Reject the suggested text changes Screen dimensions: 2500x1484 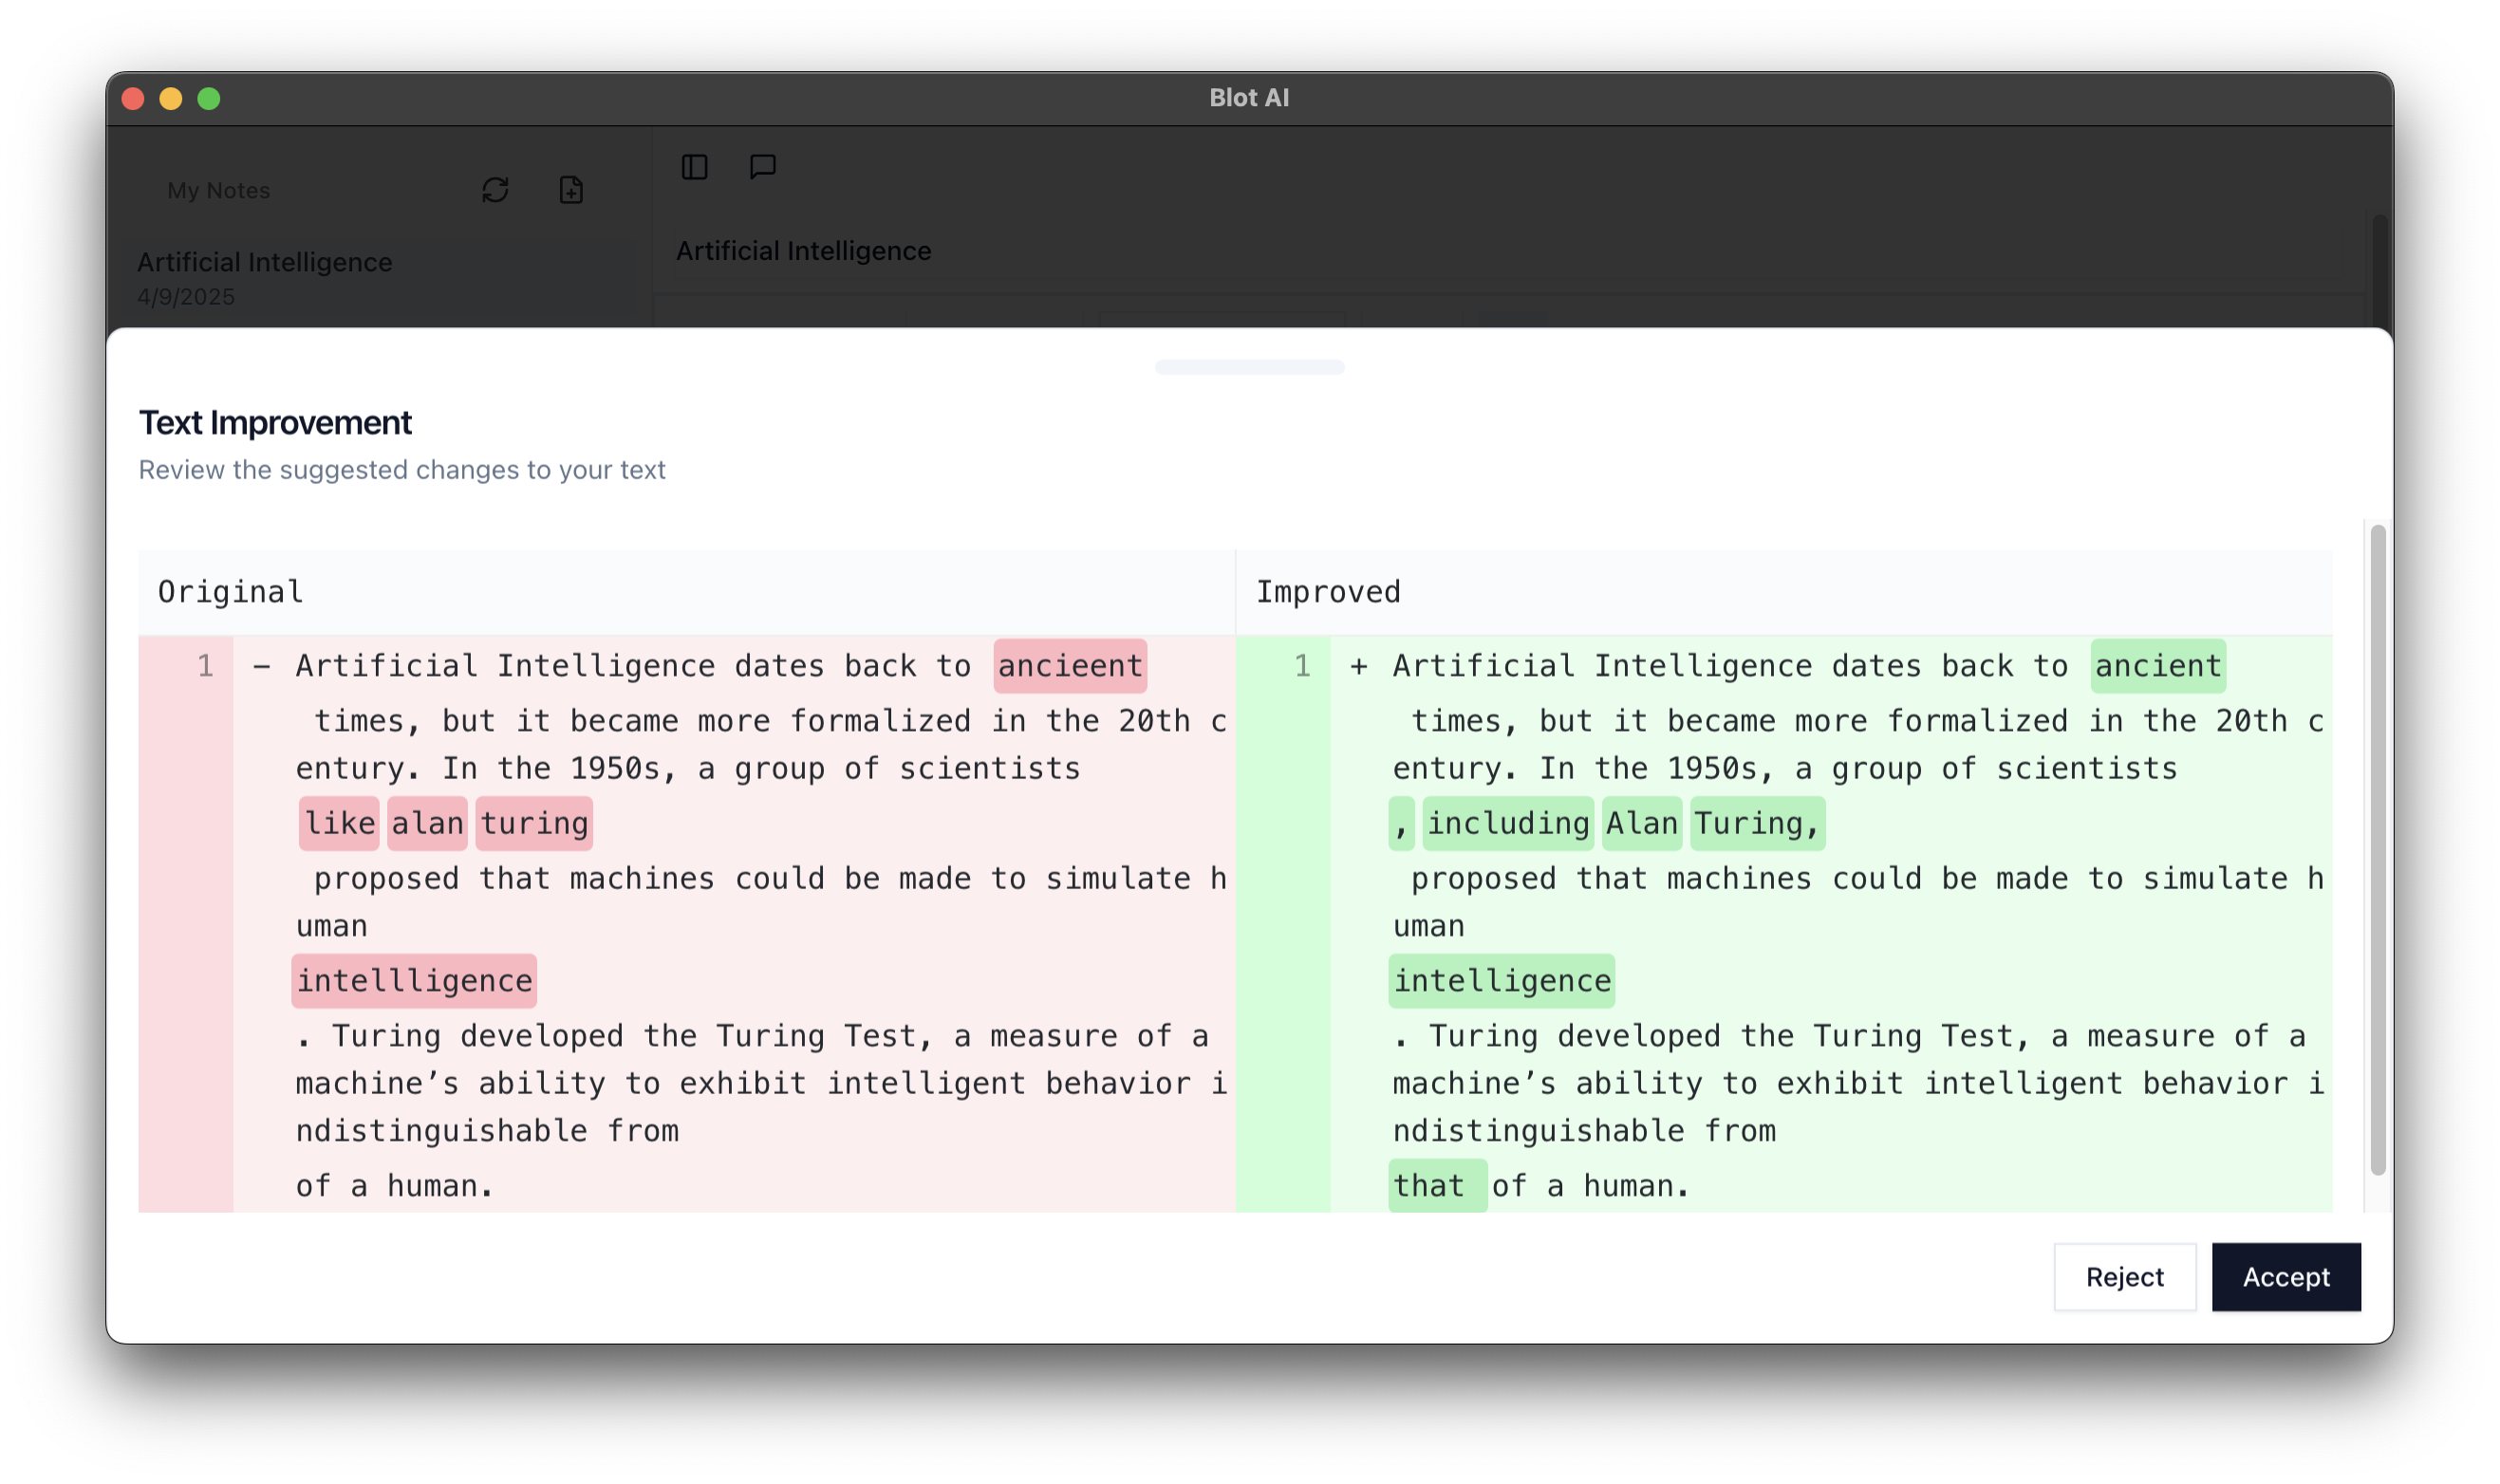(2124, 1277)
